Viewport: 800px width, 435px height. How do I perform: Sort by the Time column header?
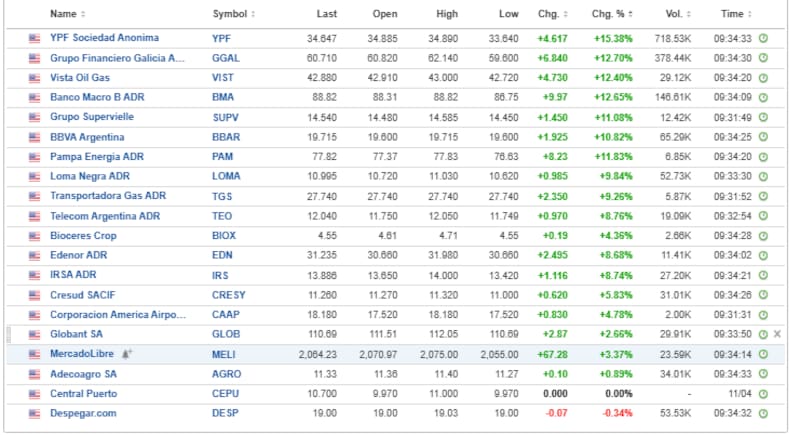pyautogui.click(x=736, y=14)
